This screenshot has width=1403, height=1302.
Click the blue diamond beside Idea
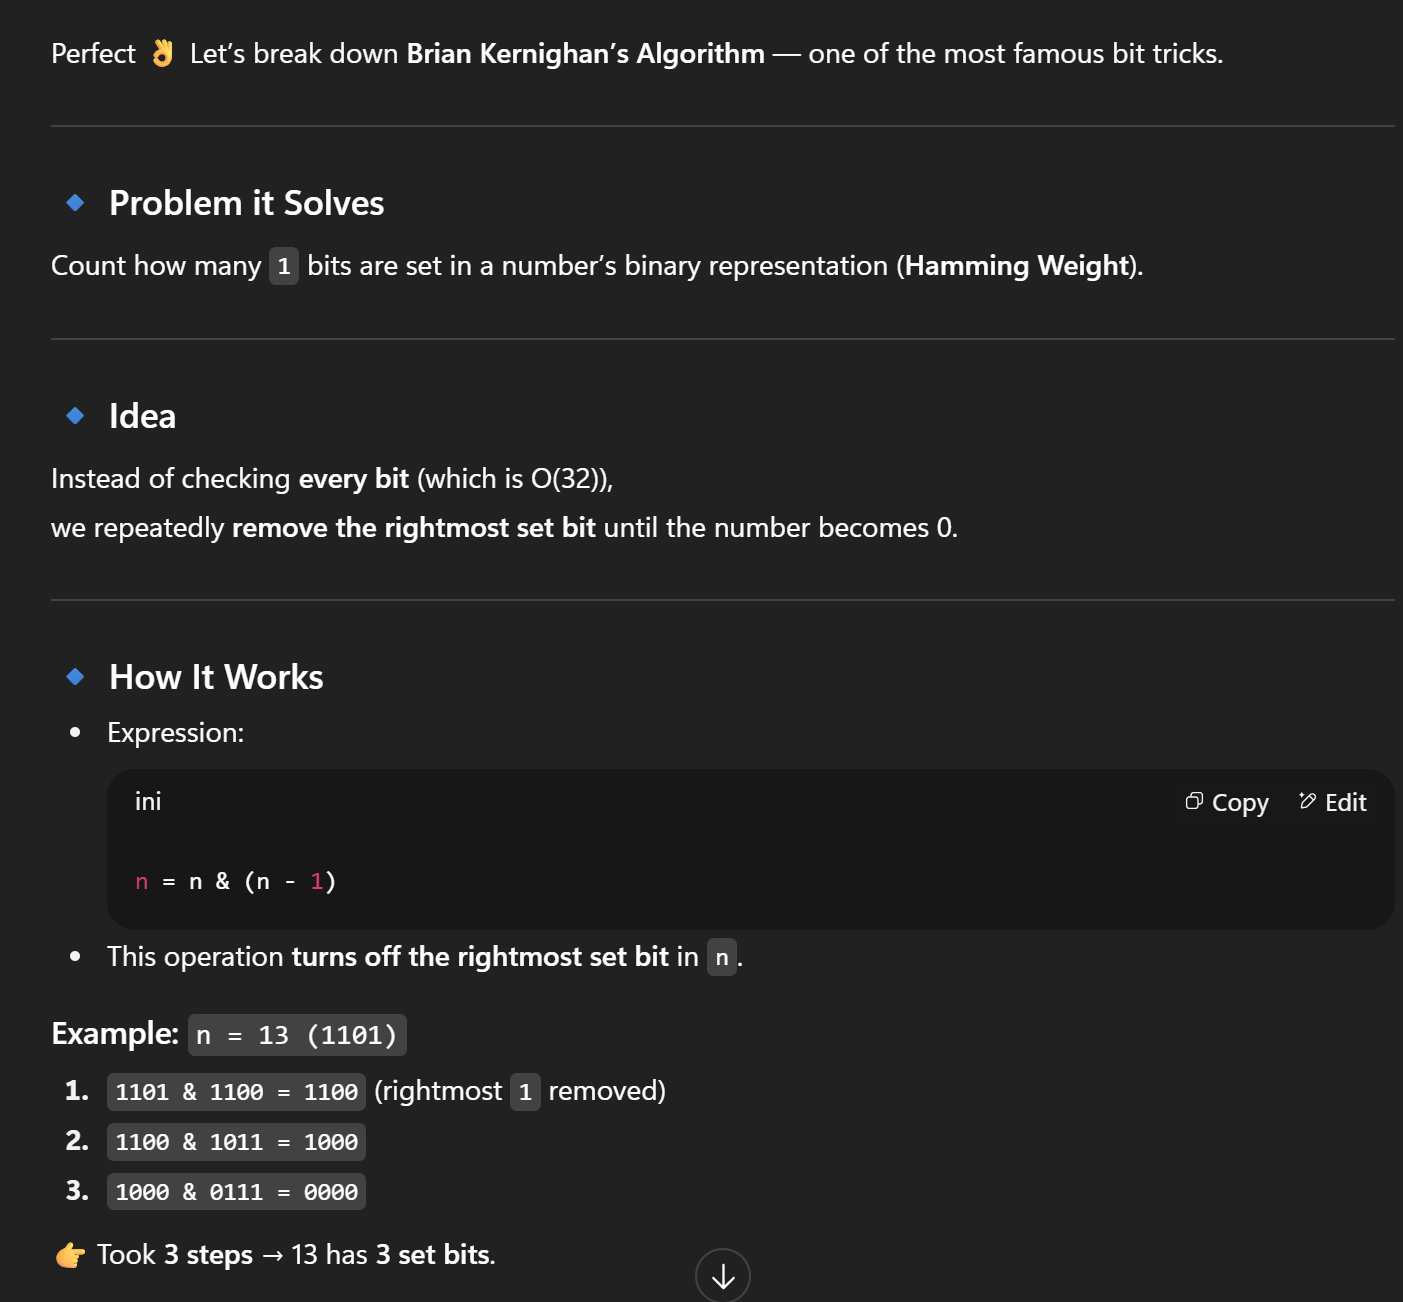(x=75, y=416)
